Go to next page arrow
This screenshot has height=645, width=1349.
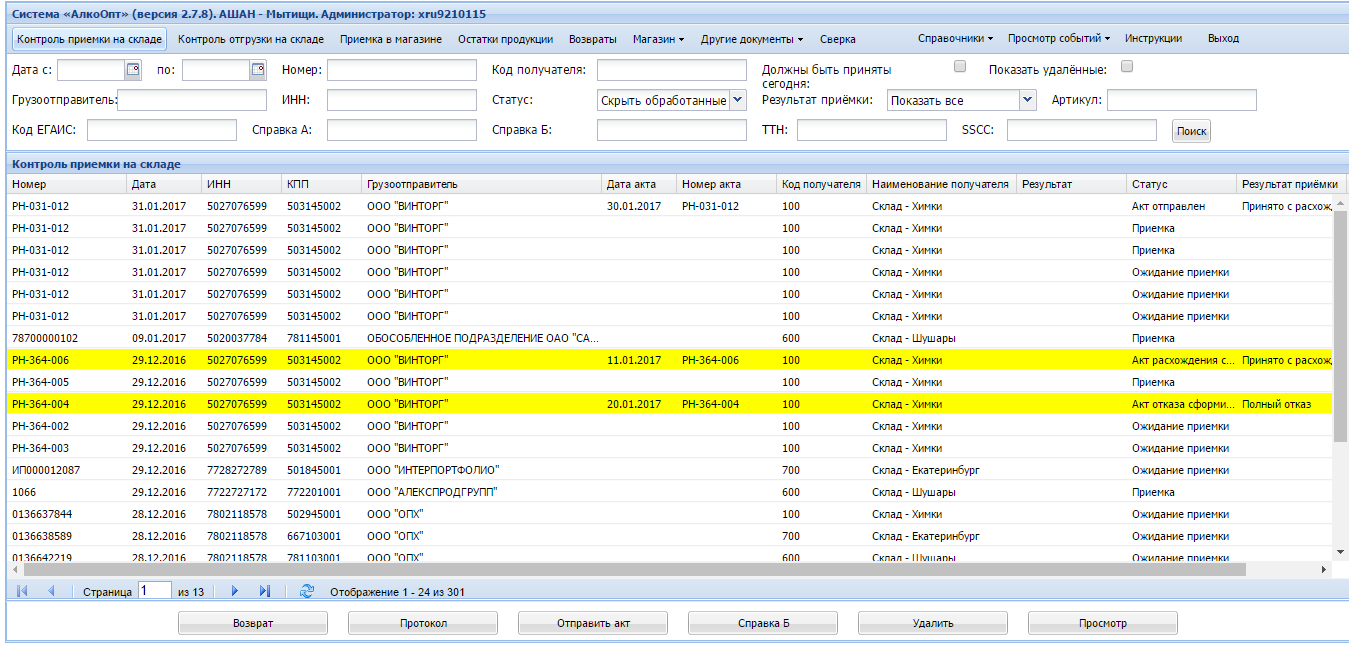pyautogui.click(x=235, y=591)
